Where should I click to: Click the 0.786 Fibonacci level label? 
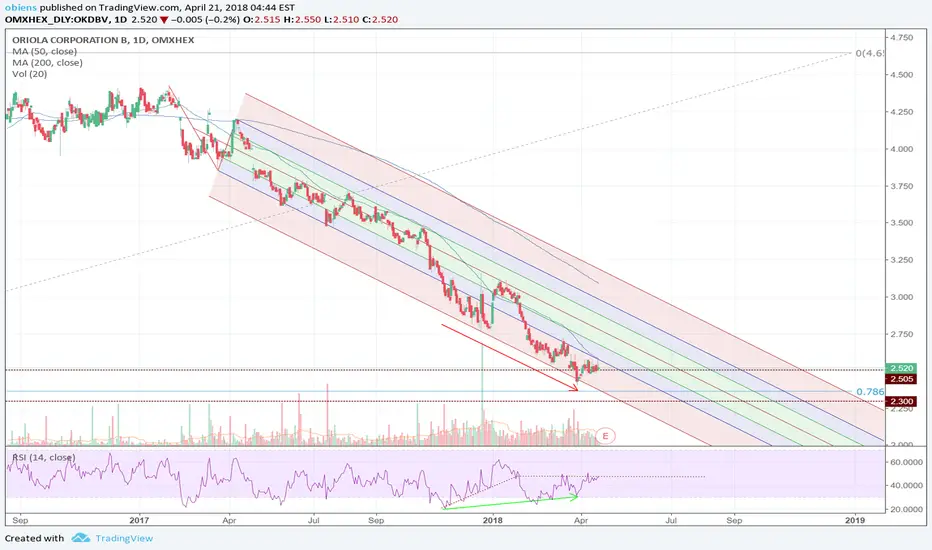coord(870,391)
